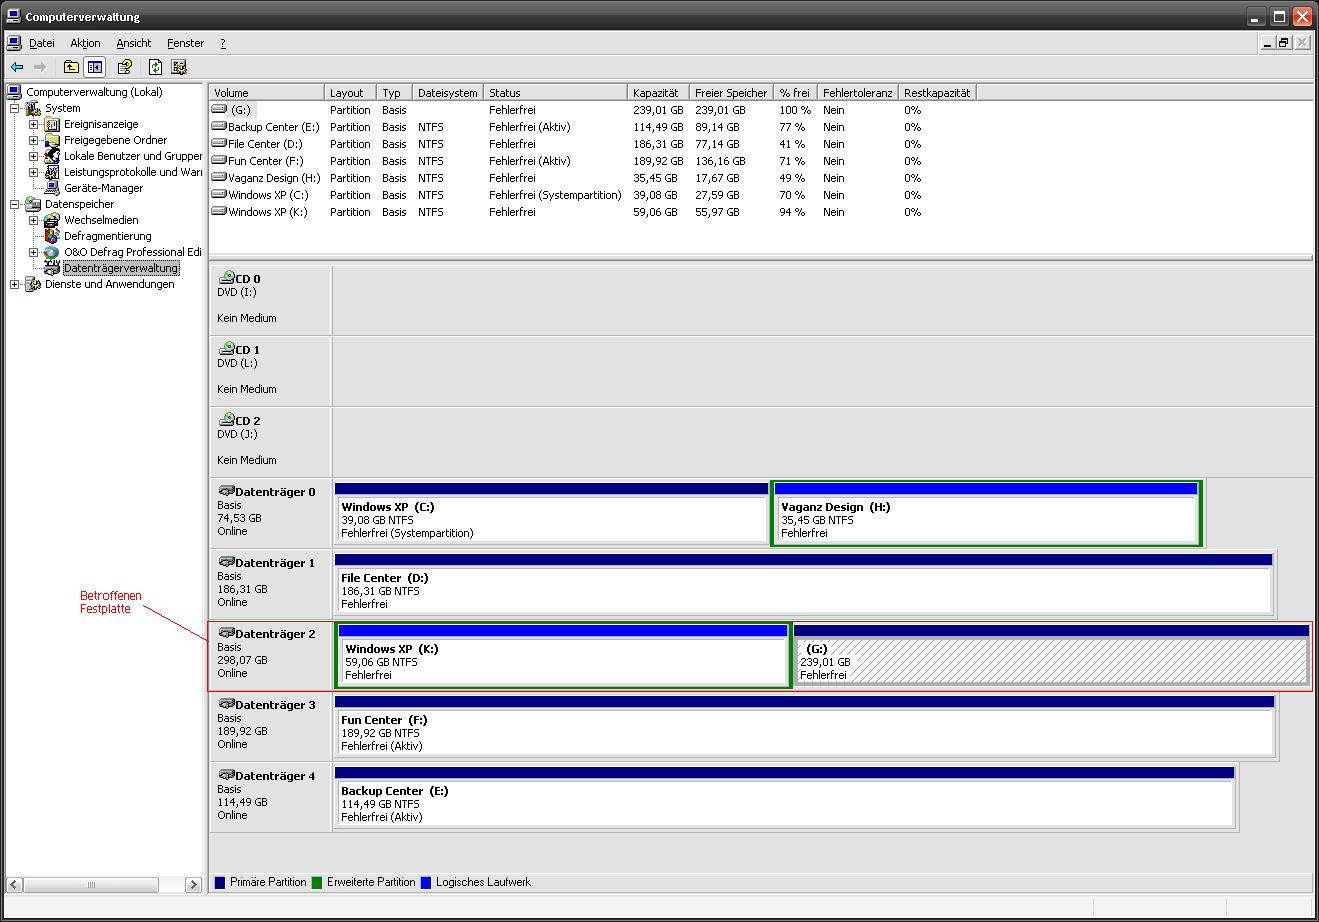Select the Windows XP (K:) volume row name
The height and width of the screenshot is (922, 1319).
point(268,212)
